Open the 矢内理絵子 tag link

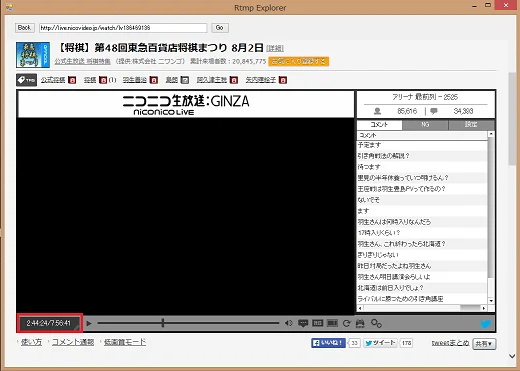[x=261, y=80]
